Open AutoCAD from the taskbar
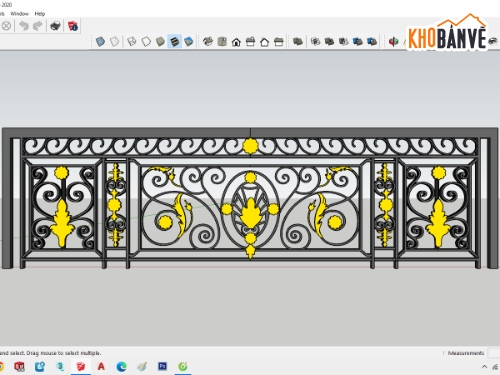 pyautogui.click(x=101, y=366)
